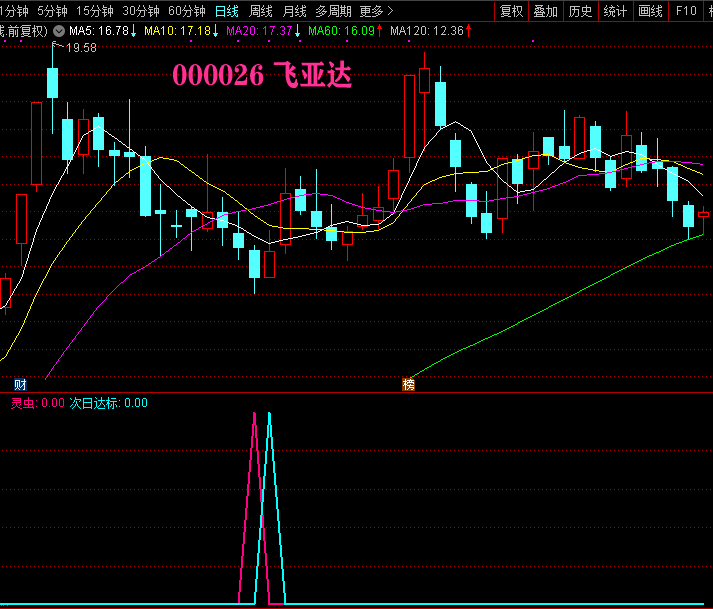The width and height of the screenshot is (713, 609).
Task: Click the candlestick at the 19.58 high
Action: click(x=53, y=83)
